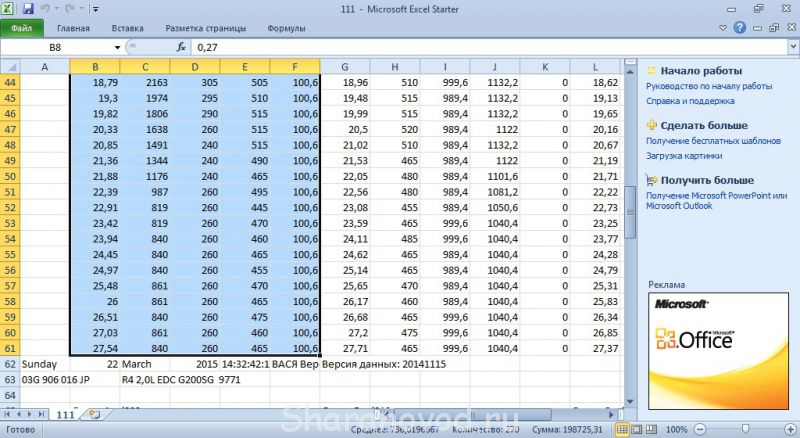The height and width of the screenshot is (438, 800).
Task: Switch to the Вставка ribbon tab
Action: click(x=127, y=29)
